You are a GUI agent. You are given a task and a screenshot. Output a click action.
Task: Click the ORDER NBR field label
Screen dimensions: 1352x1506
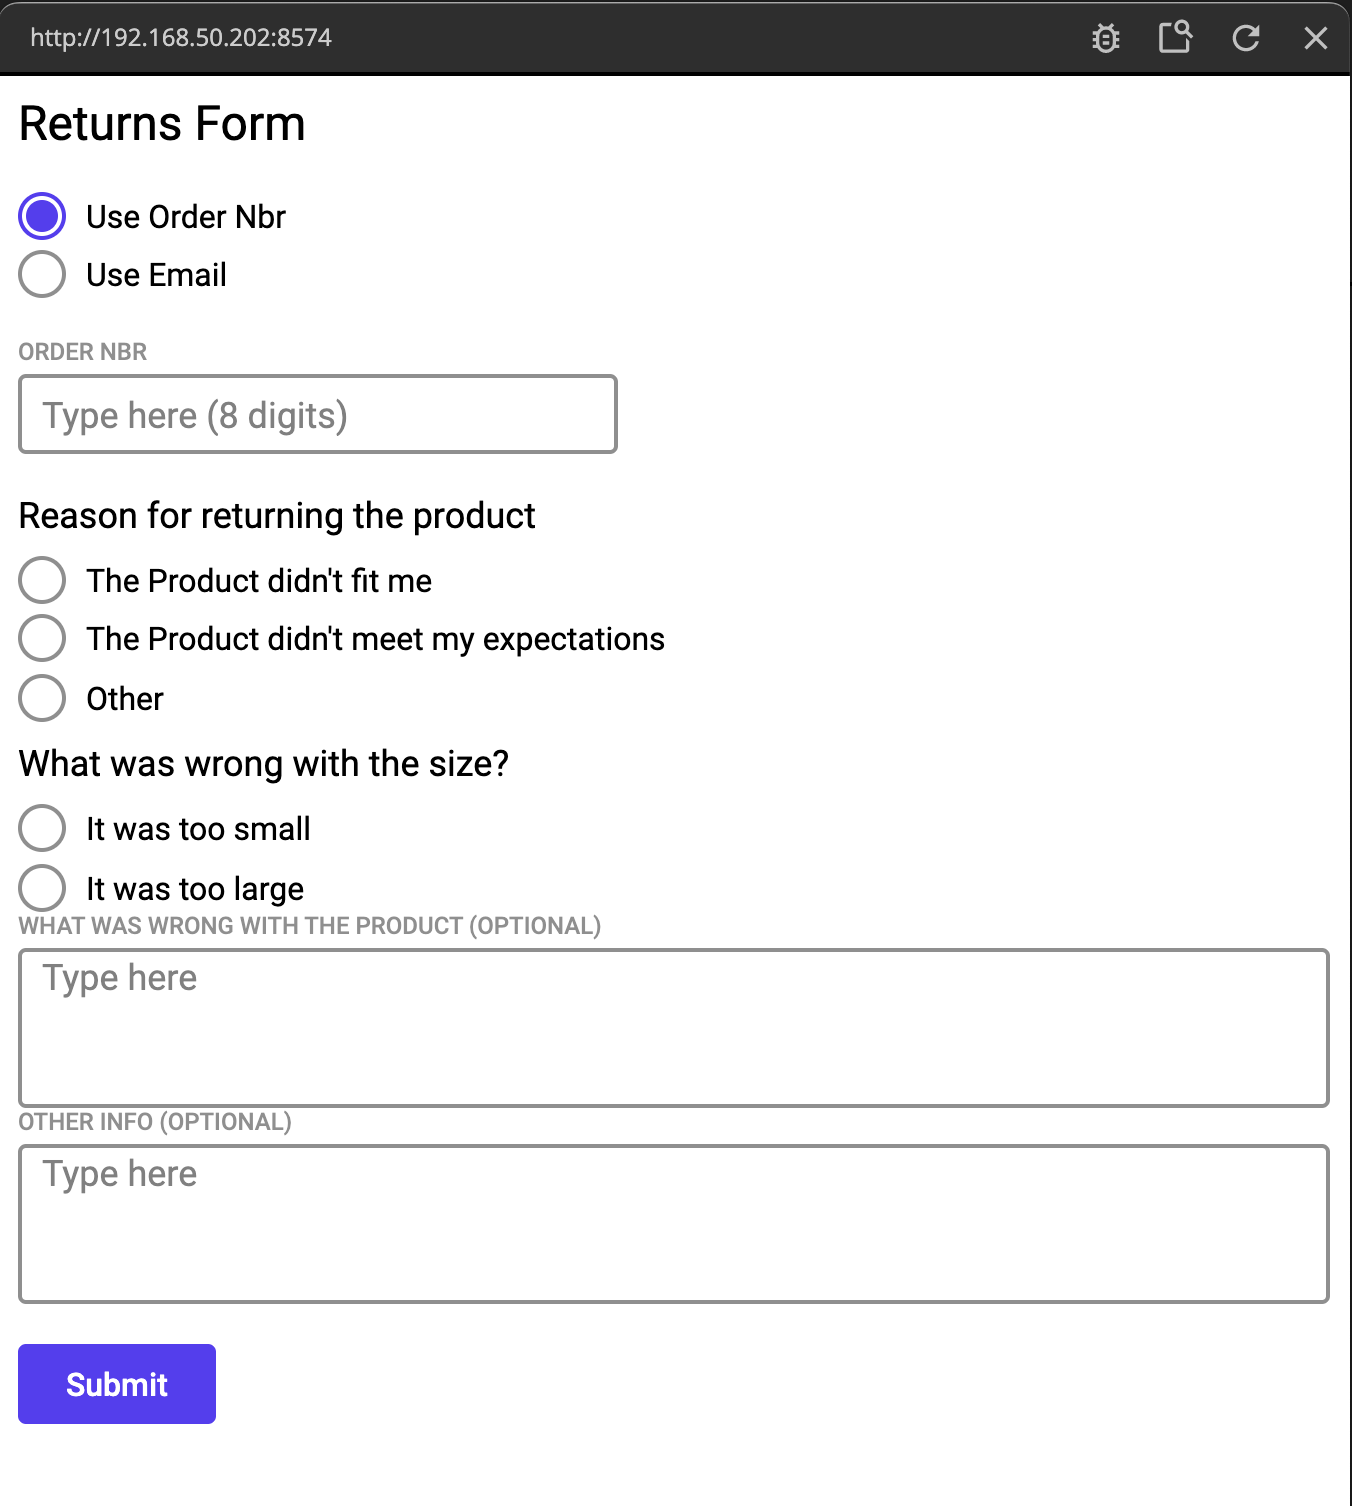pyautogui.click(x=83, y=352)
